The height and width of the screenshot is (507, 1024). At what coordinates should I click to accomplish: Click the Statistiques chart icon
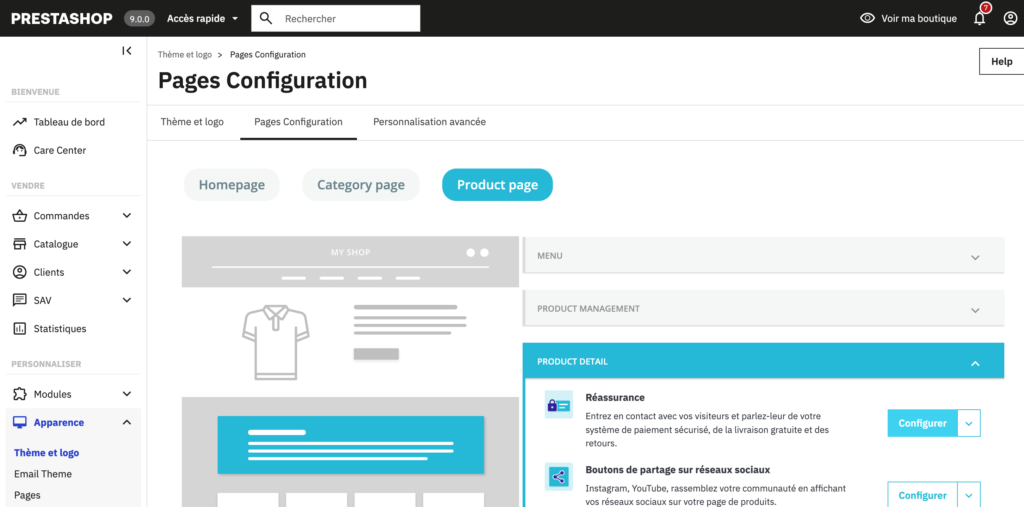[19, 328]
